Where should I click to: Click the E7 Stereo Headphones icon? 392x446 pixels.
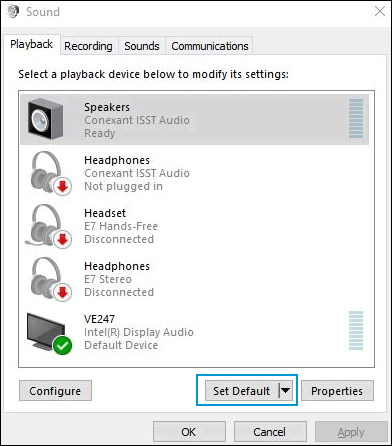click(50, 279)
